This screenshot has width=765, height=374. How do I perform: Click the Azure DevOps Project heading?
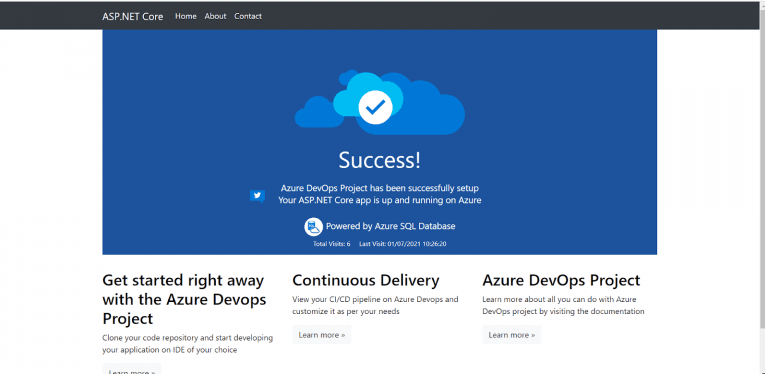[561, 280]
